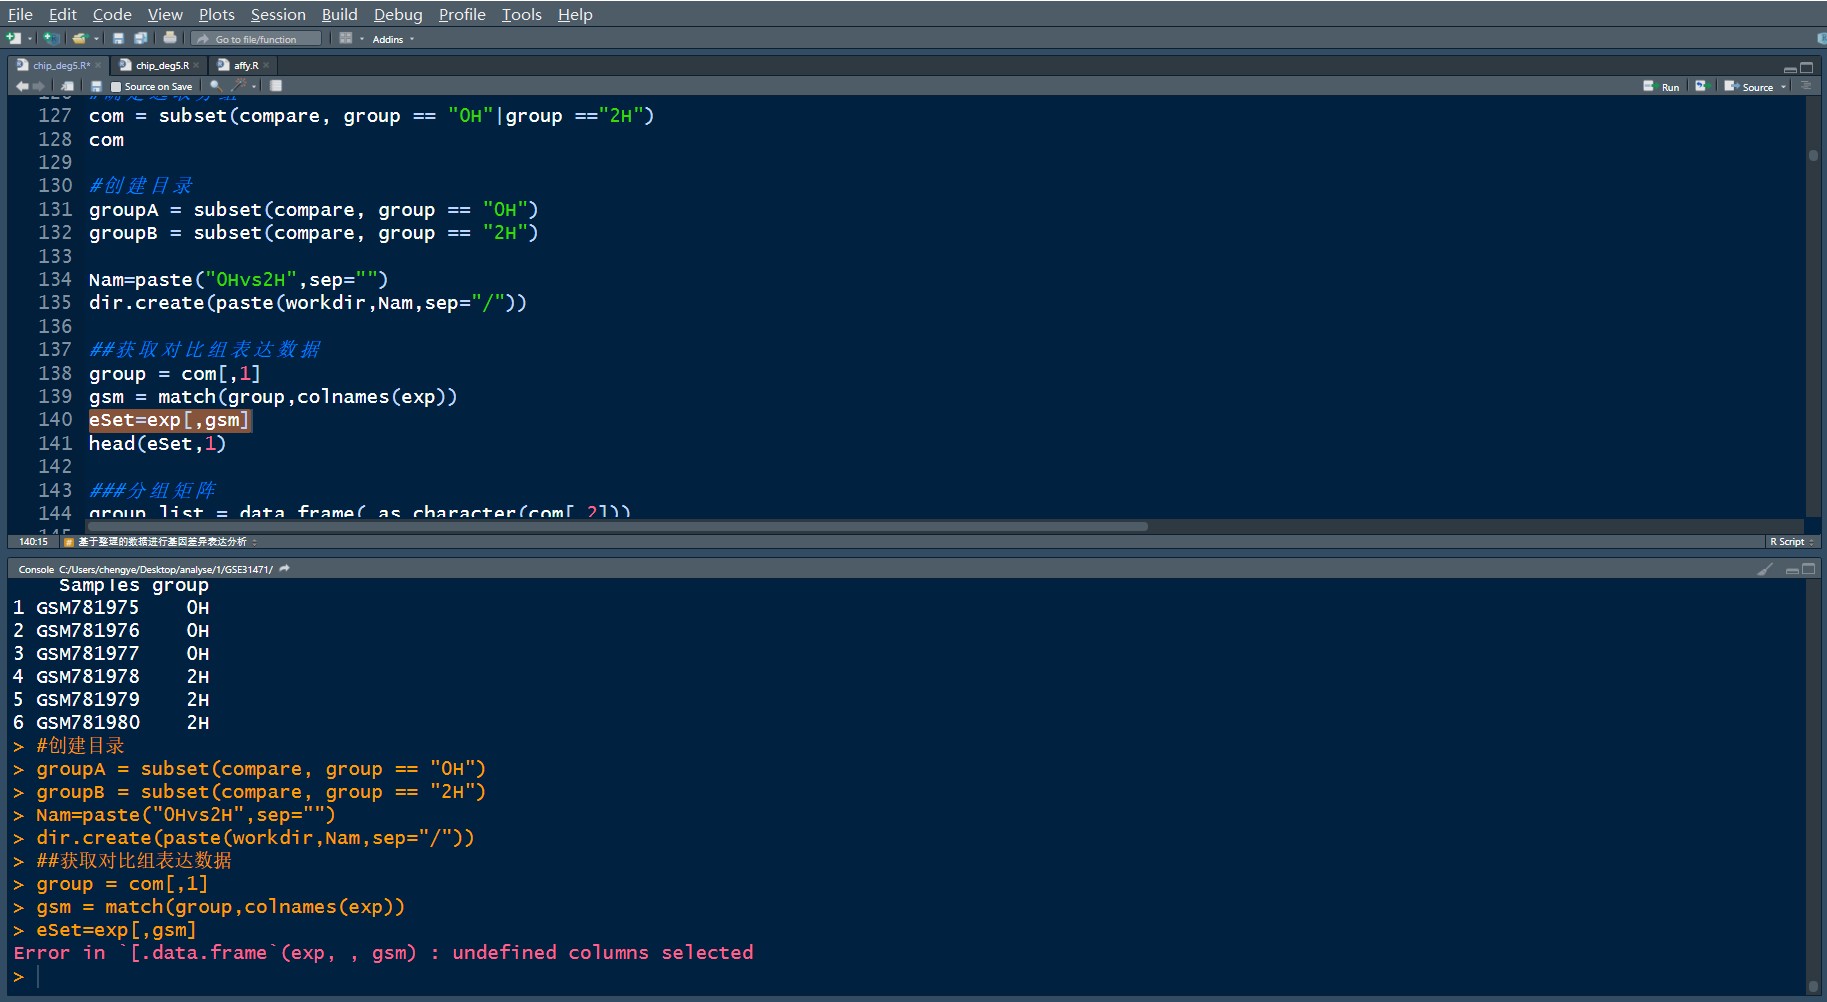
Task: Click the editor vertical scrollbar thumb
Action: [x=1813, y=156]
